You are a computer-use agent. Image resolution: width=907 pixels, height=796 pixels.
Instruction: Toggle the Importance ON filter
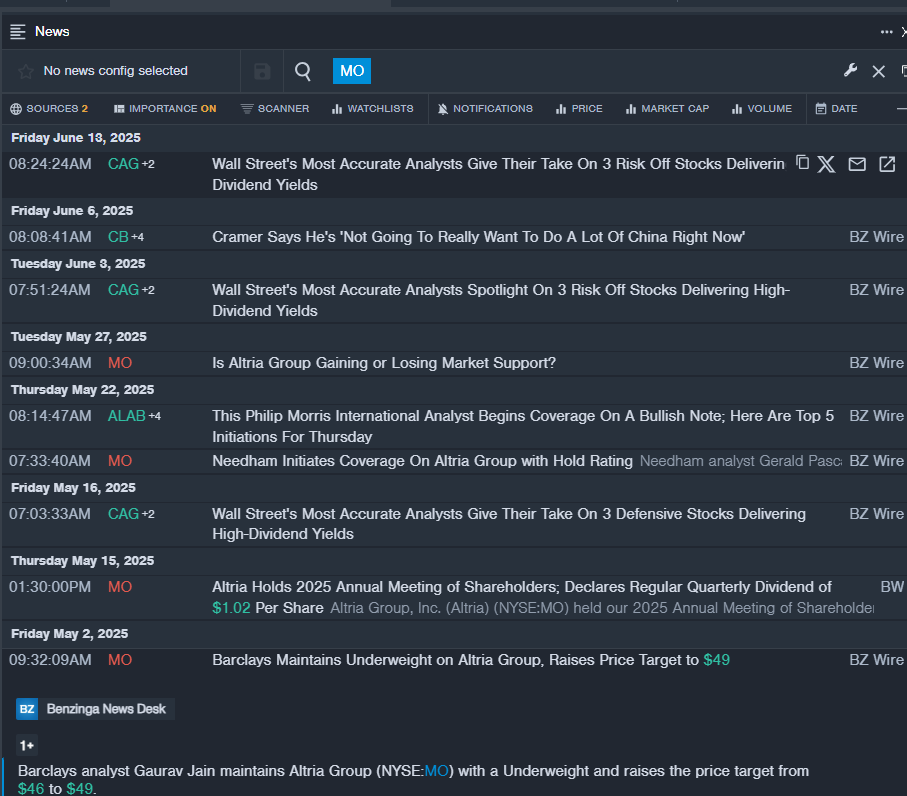coord(165,109)
